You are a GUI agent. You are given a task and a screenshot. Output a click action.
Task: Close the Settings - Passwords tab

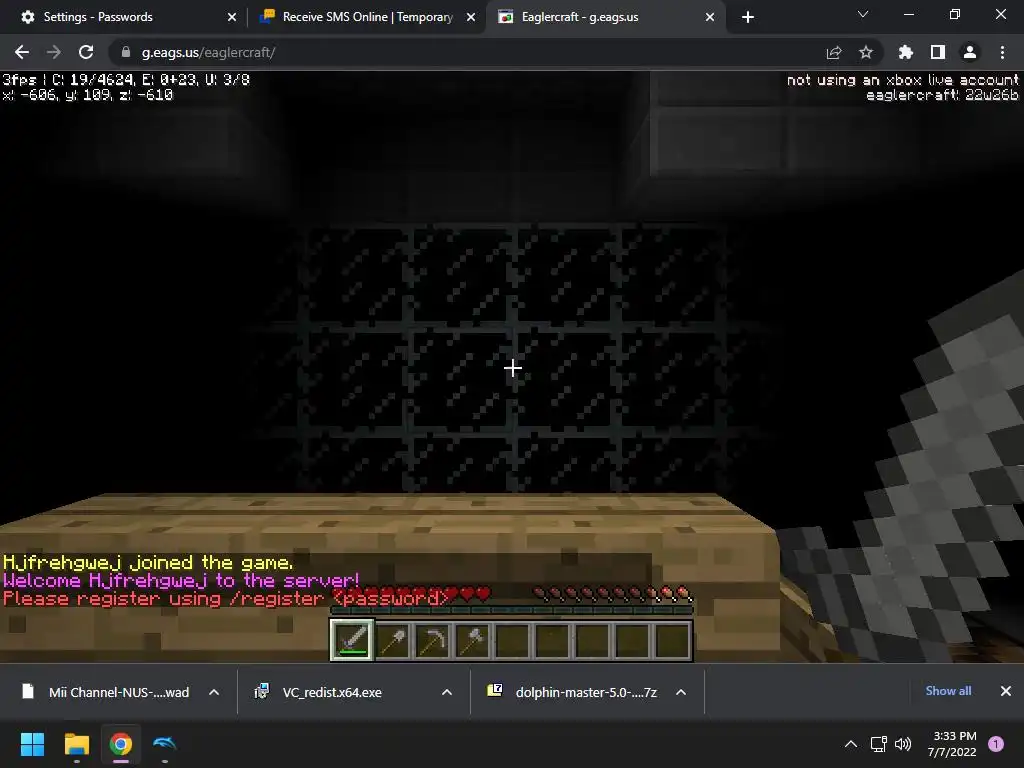pyautogui.click(x=232, y=17)
